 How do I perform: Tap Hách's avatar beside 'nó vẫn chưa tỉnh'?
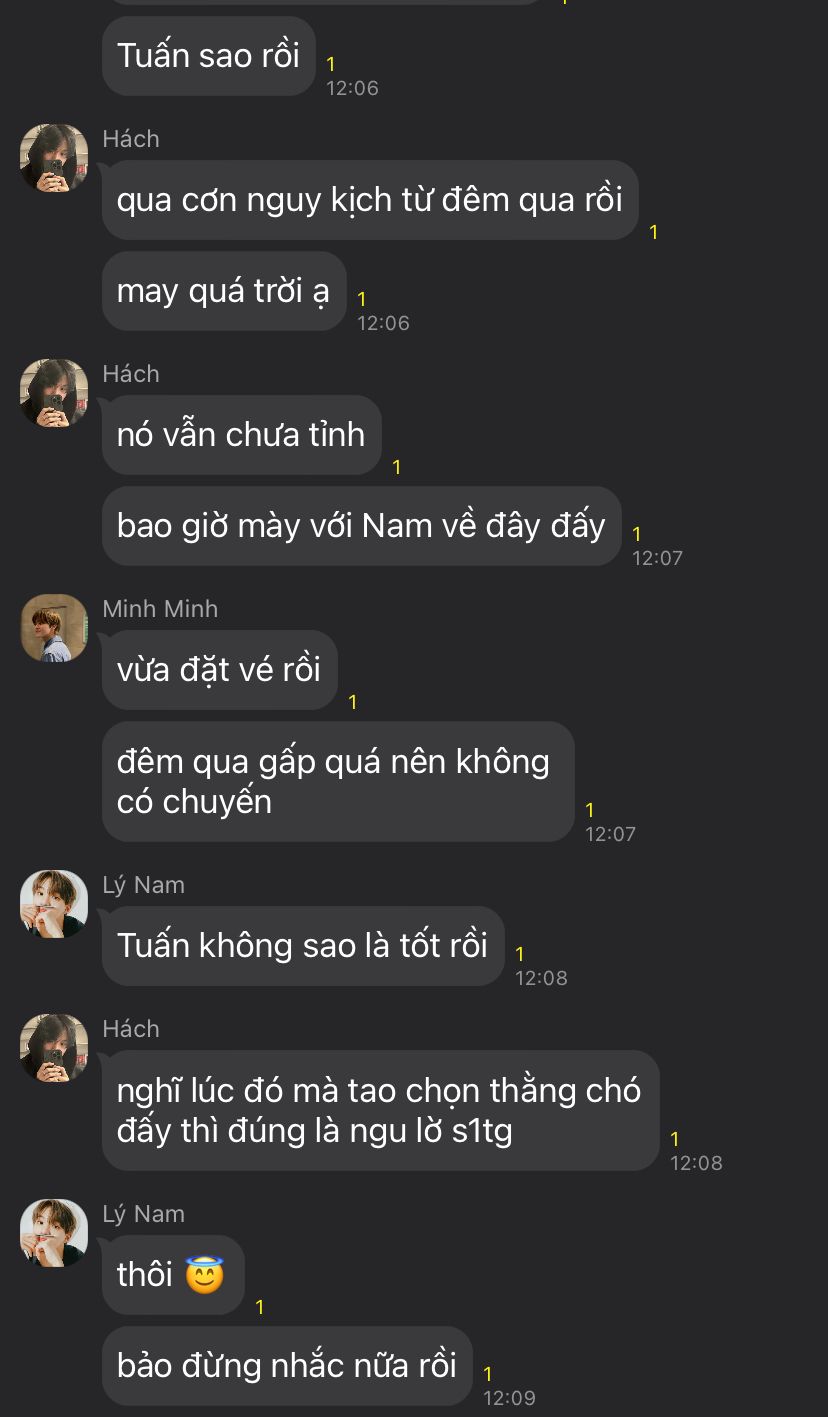[54, 393]
